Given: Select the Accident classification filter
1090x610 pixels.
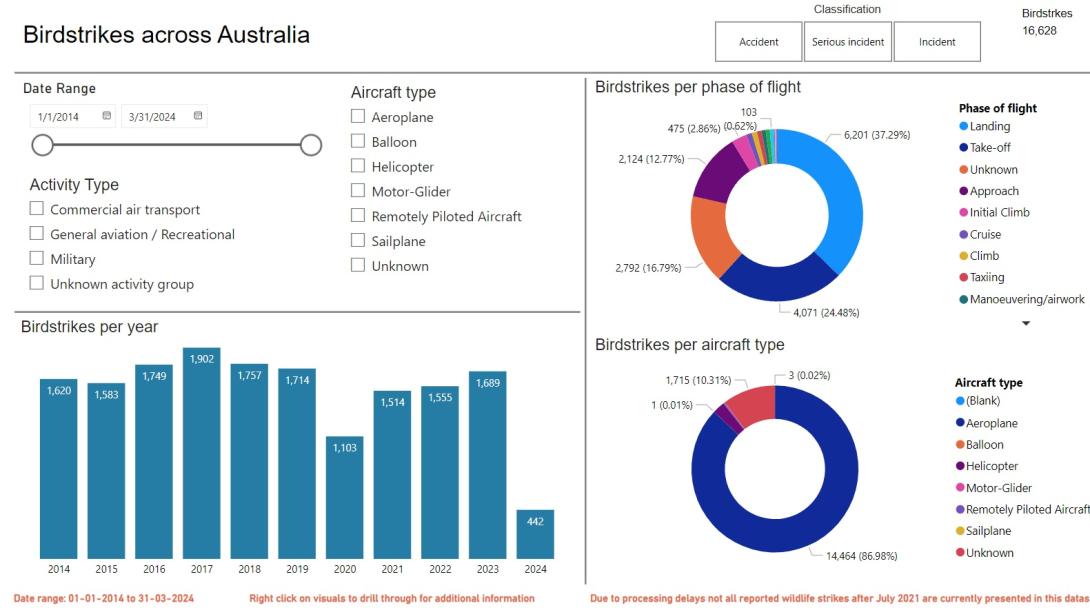Looking at the screenshot, I should [x=758, y=42].
